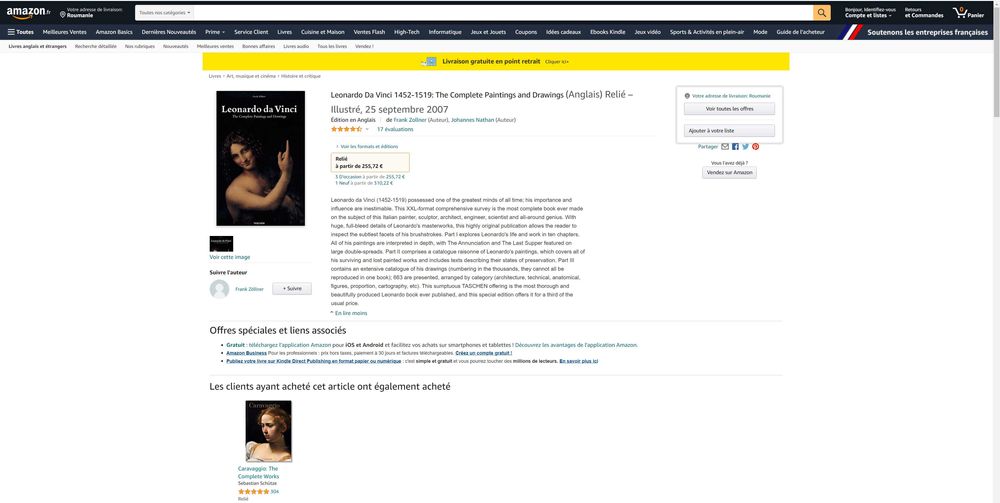
Task: Click the Frank Zöllner author avatar
Action: 219,289
